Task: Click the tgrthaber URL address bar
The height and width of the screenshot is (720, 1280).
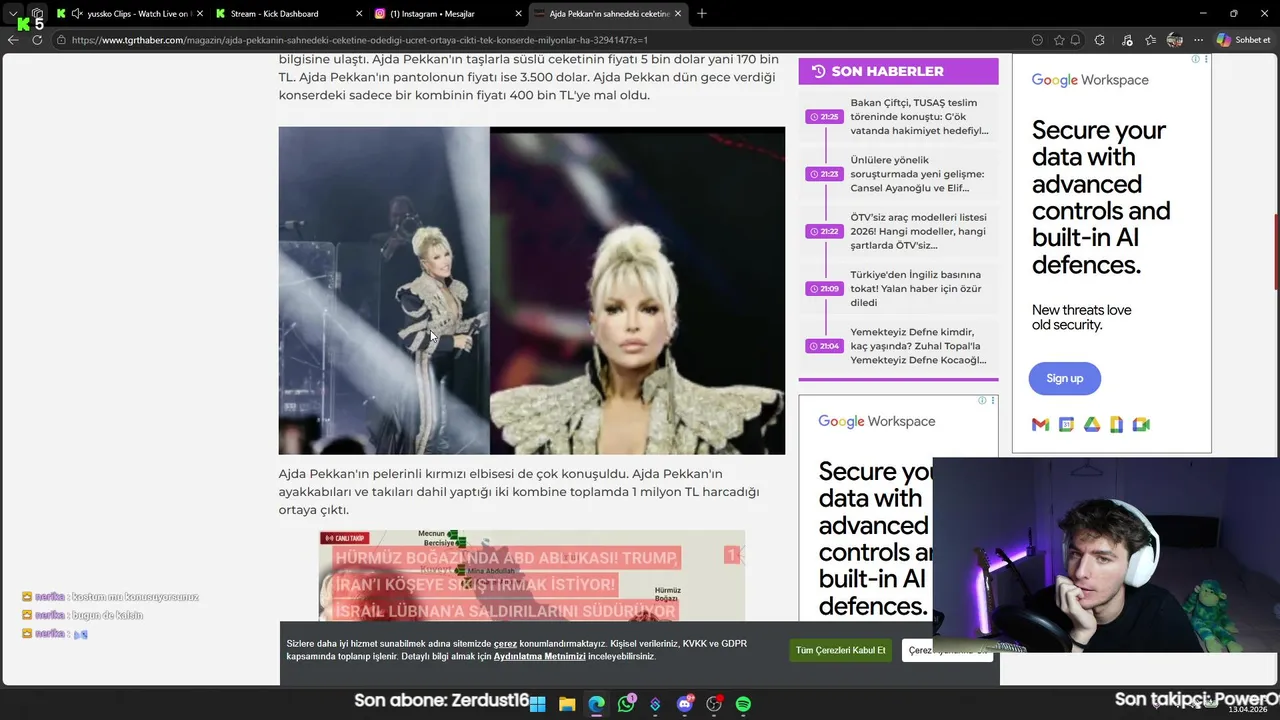Action: tap(360, 40)
